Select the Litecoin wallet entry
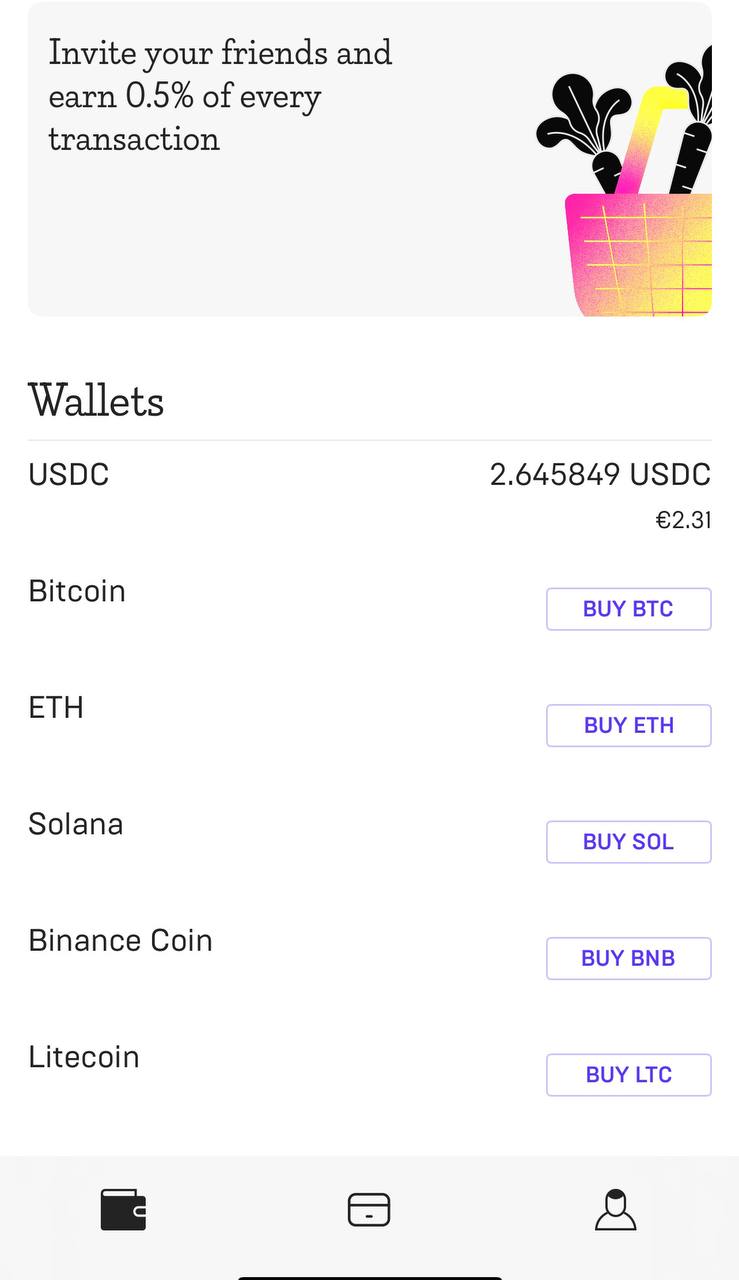The height and width of the screenshot is (1280, 739). point(84,1057)
